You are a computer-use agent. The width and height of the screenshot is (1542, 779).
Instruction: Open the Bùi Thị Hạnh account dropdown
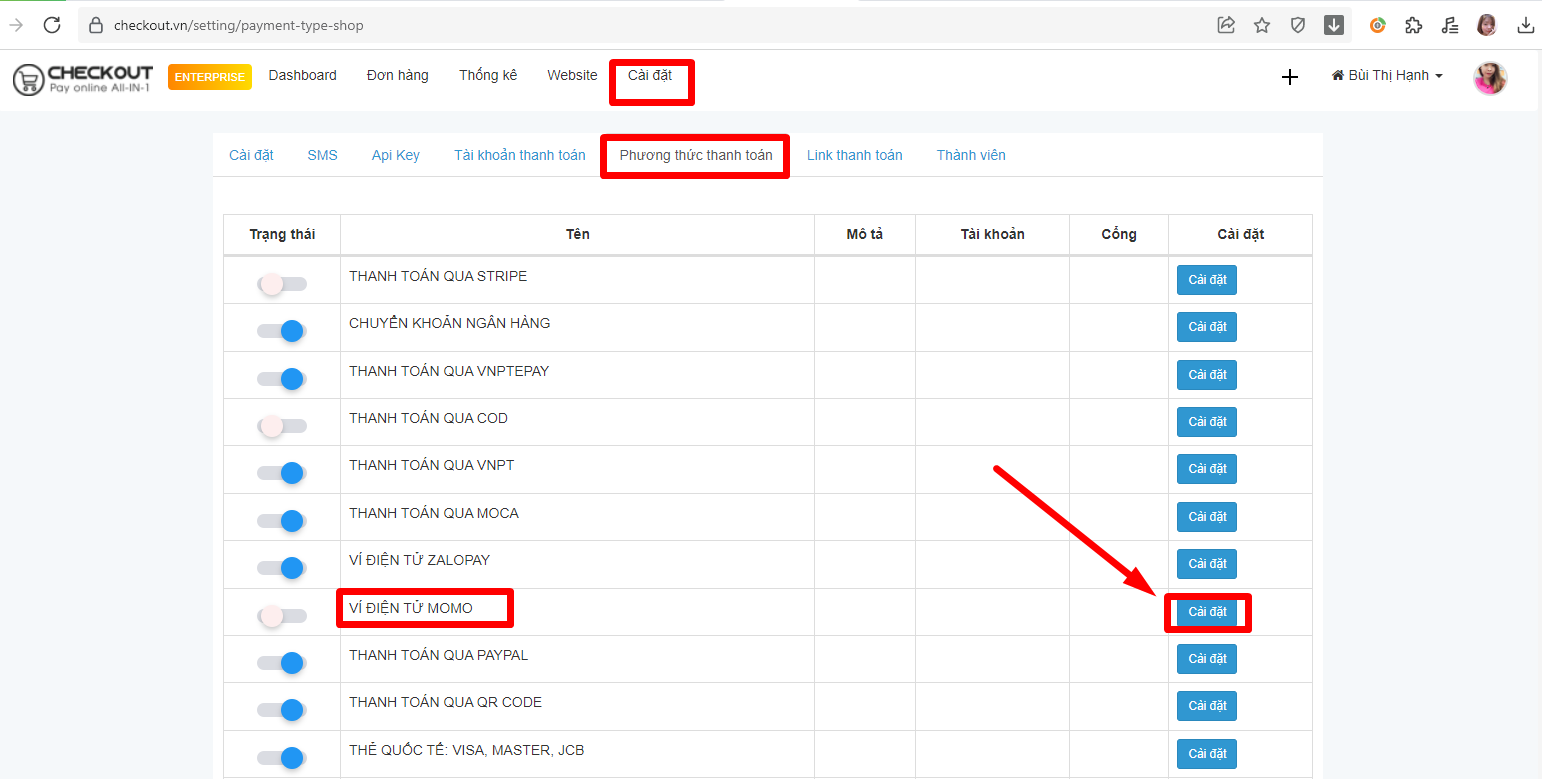click(1388, 75)
